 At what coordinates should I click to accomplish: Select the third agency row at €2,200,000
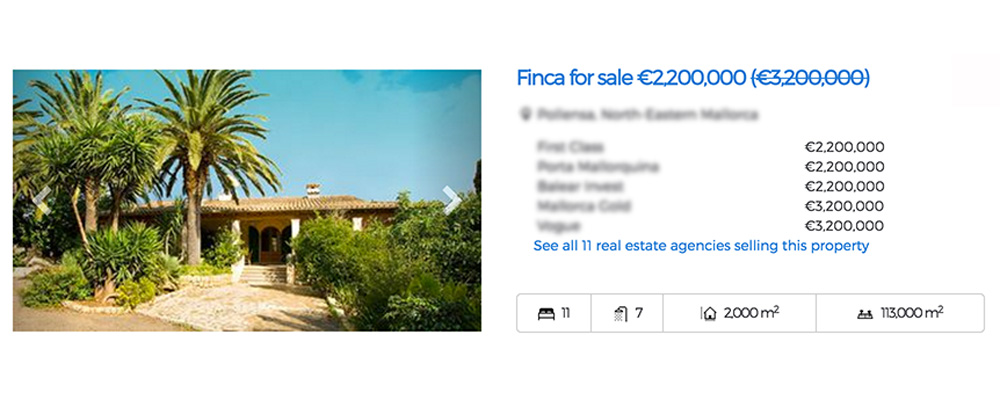710,187
